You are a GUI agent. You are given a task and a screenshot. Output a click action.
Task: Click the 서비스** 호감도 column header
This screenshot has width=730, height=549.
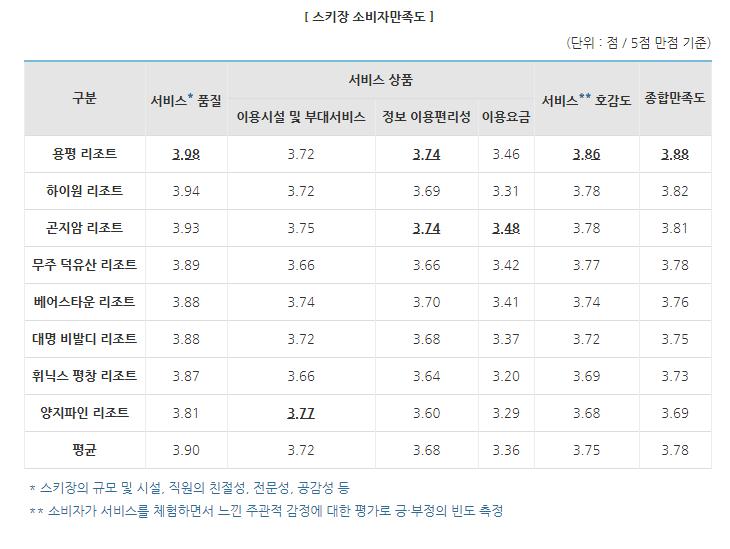tap(587, 100)
